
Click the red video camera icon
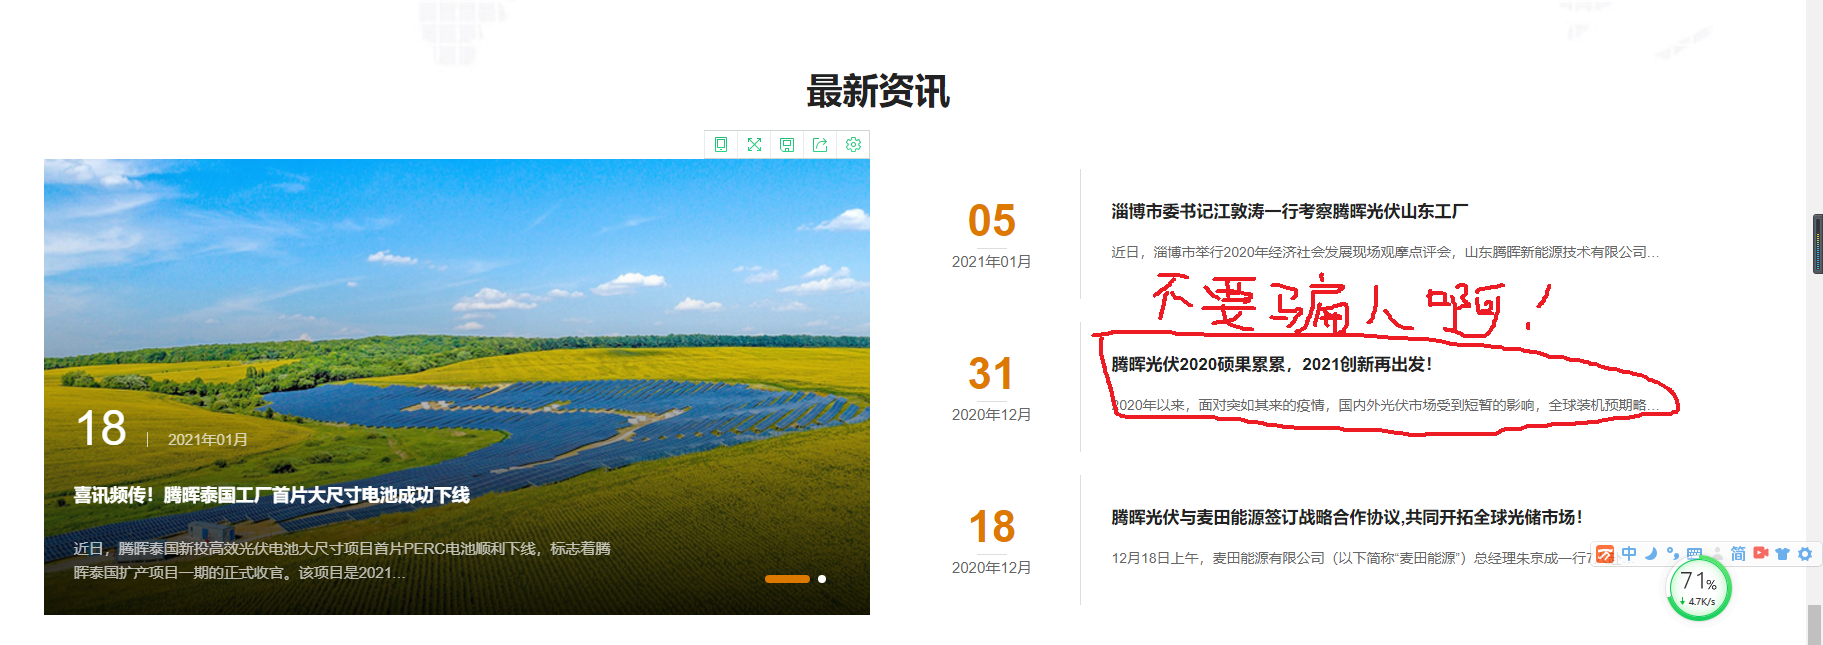pos(1761,553)
